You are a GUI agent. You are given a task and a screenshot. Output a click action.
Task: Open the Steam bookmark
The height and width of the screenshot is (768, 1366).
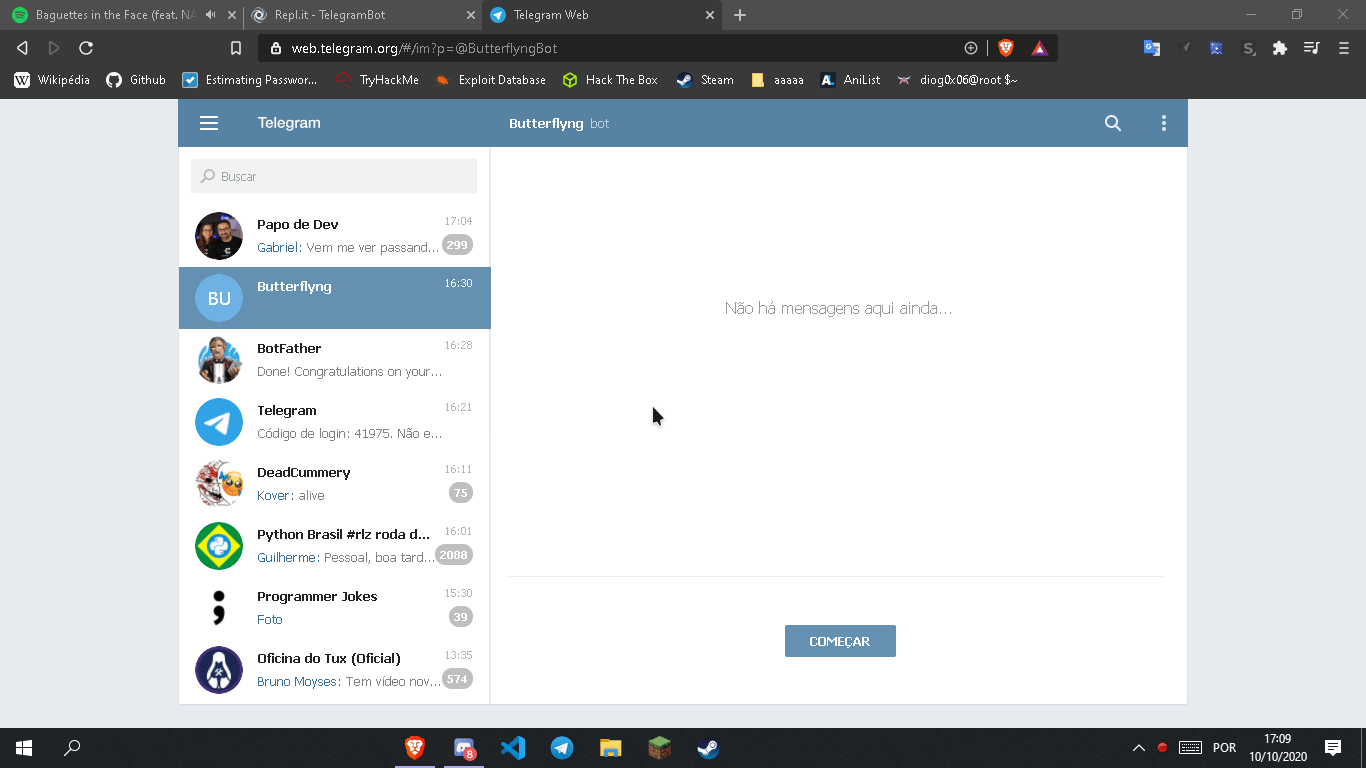pos(705,80)
